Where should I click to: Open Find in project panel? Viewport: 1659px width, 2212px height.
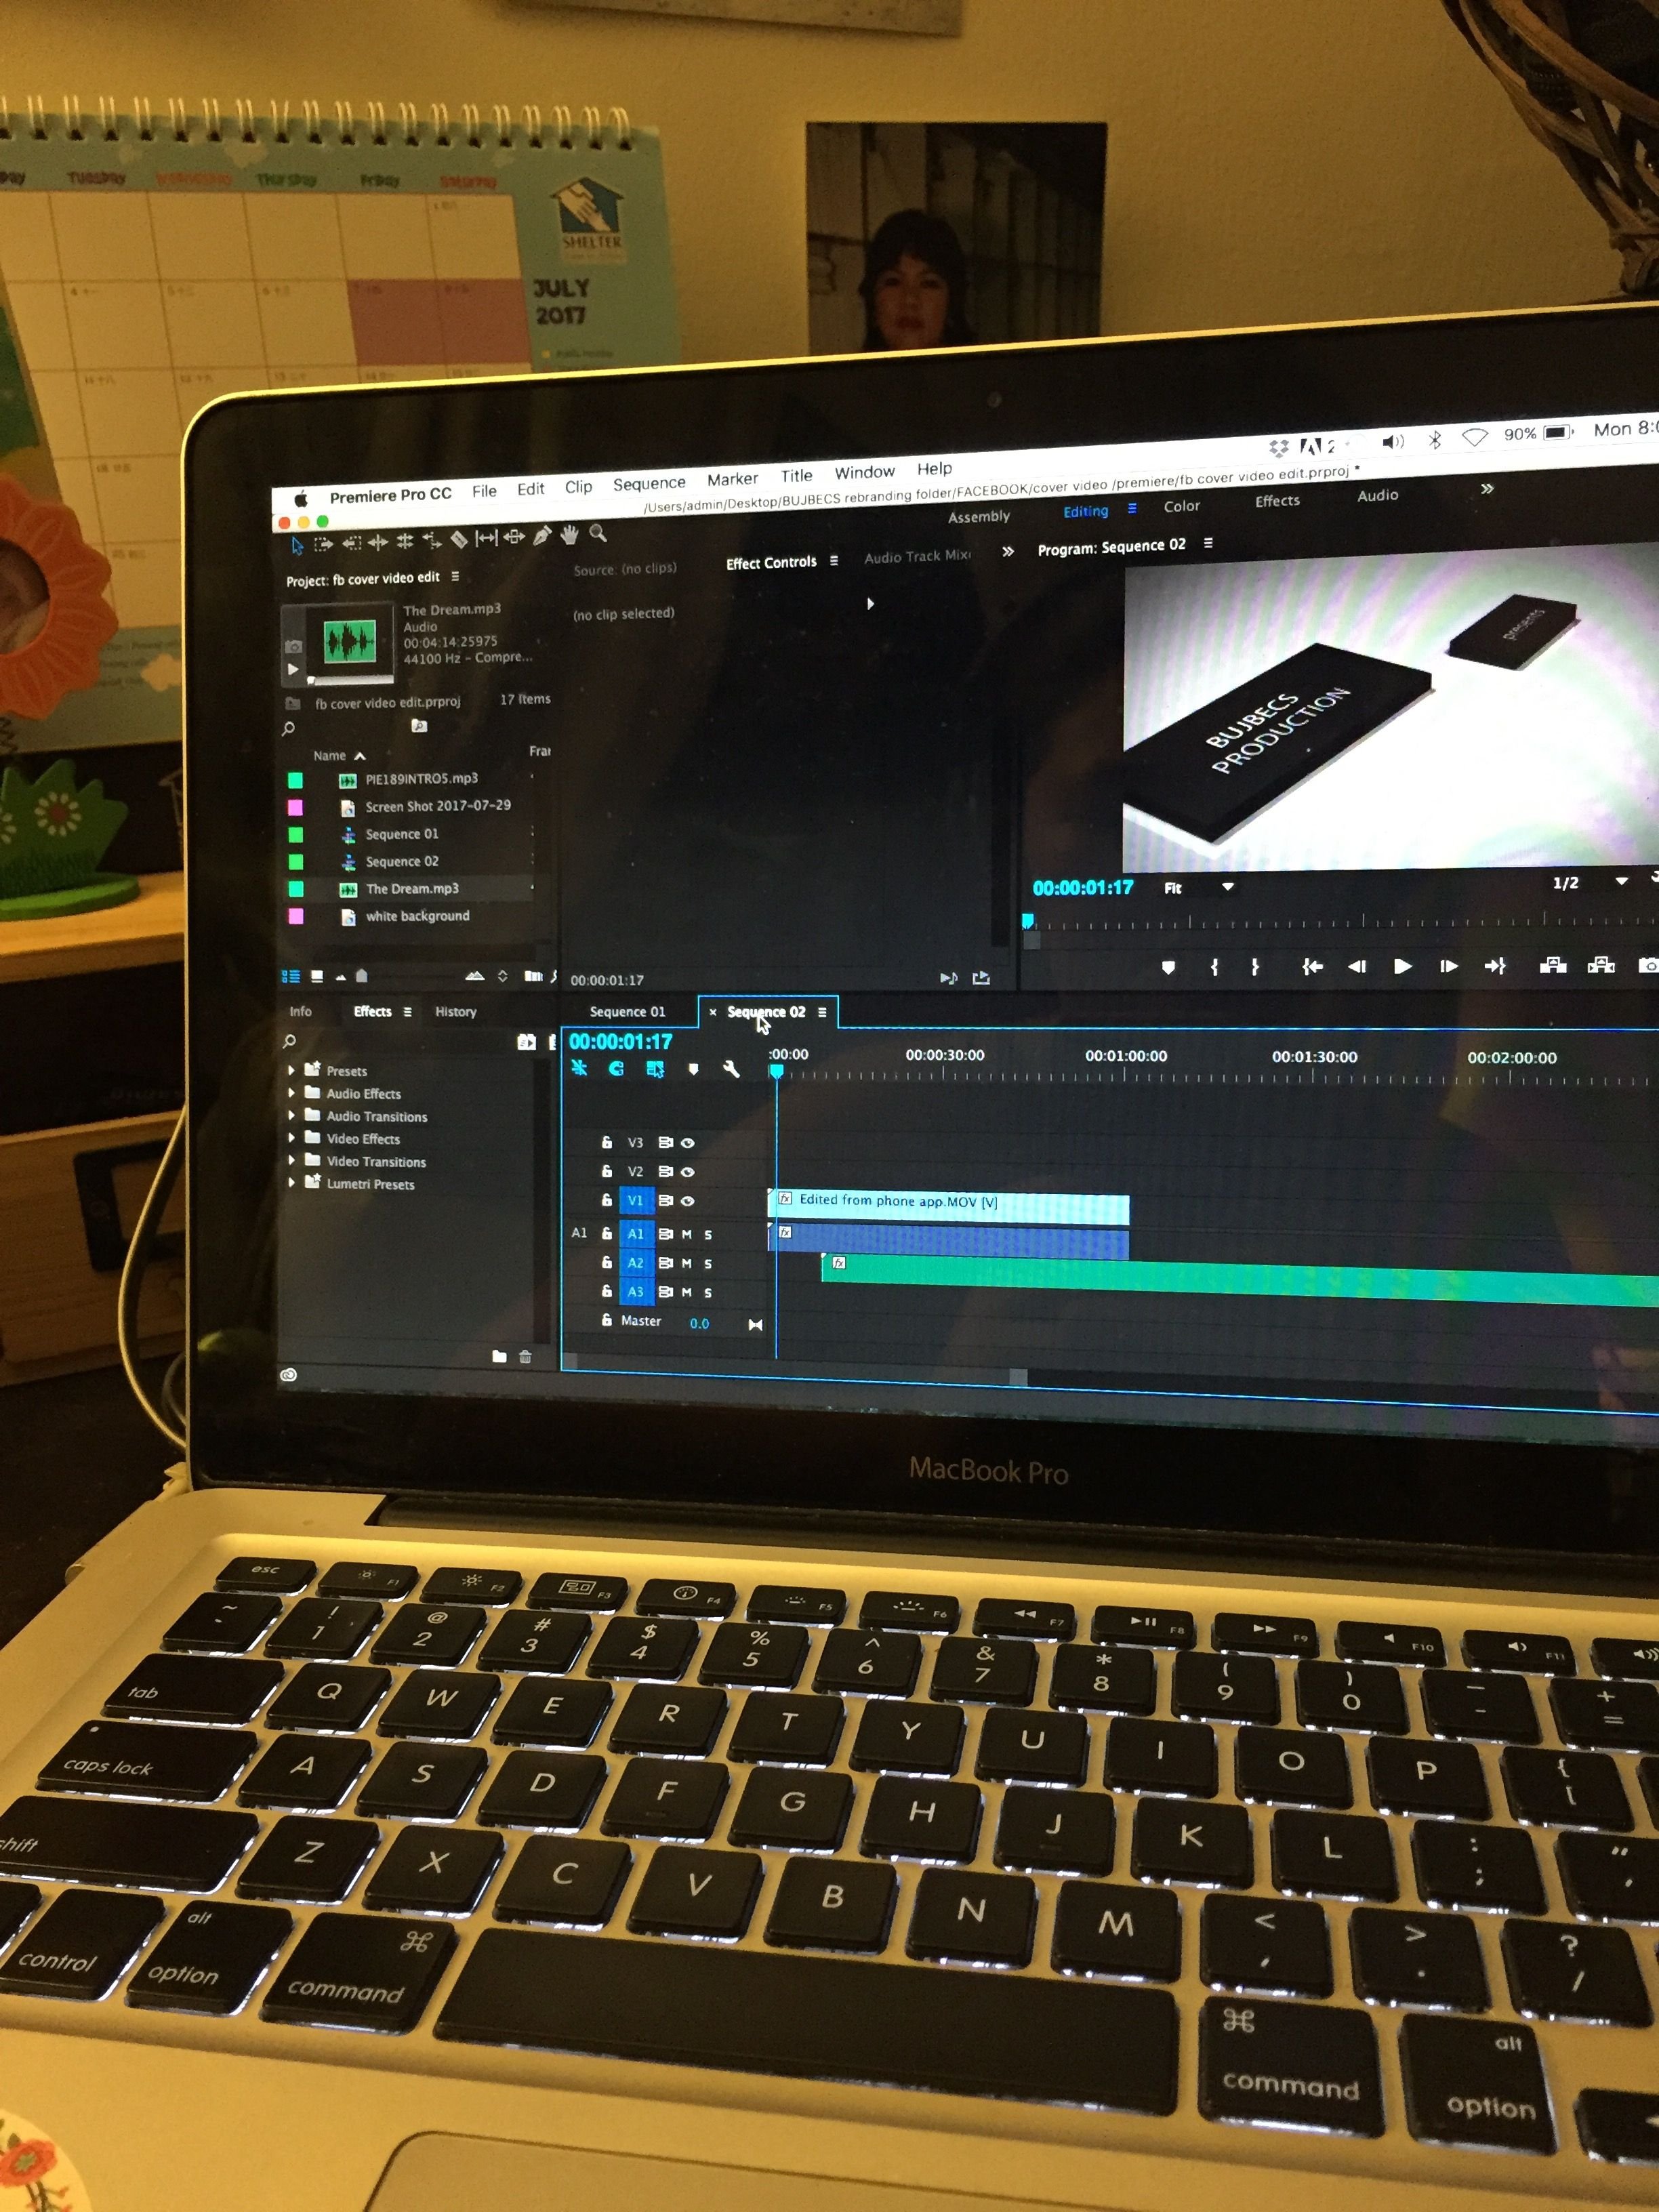pyautogui.click(x=553, y=976)
